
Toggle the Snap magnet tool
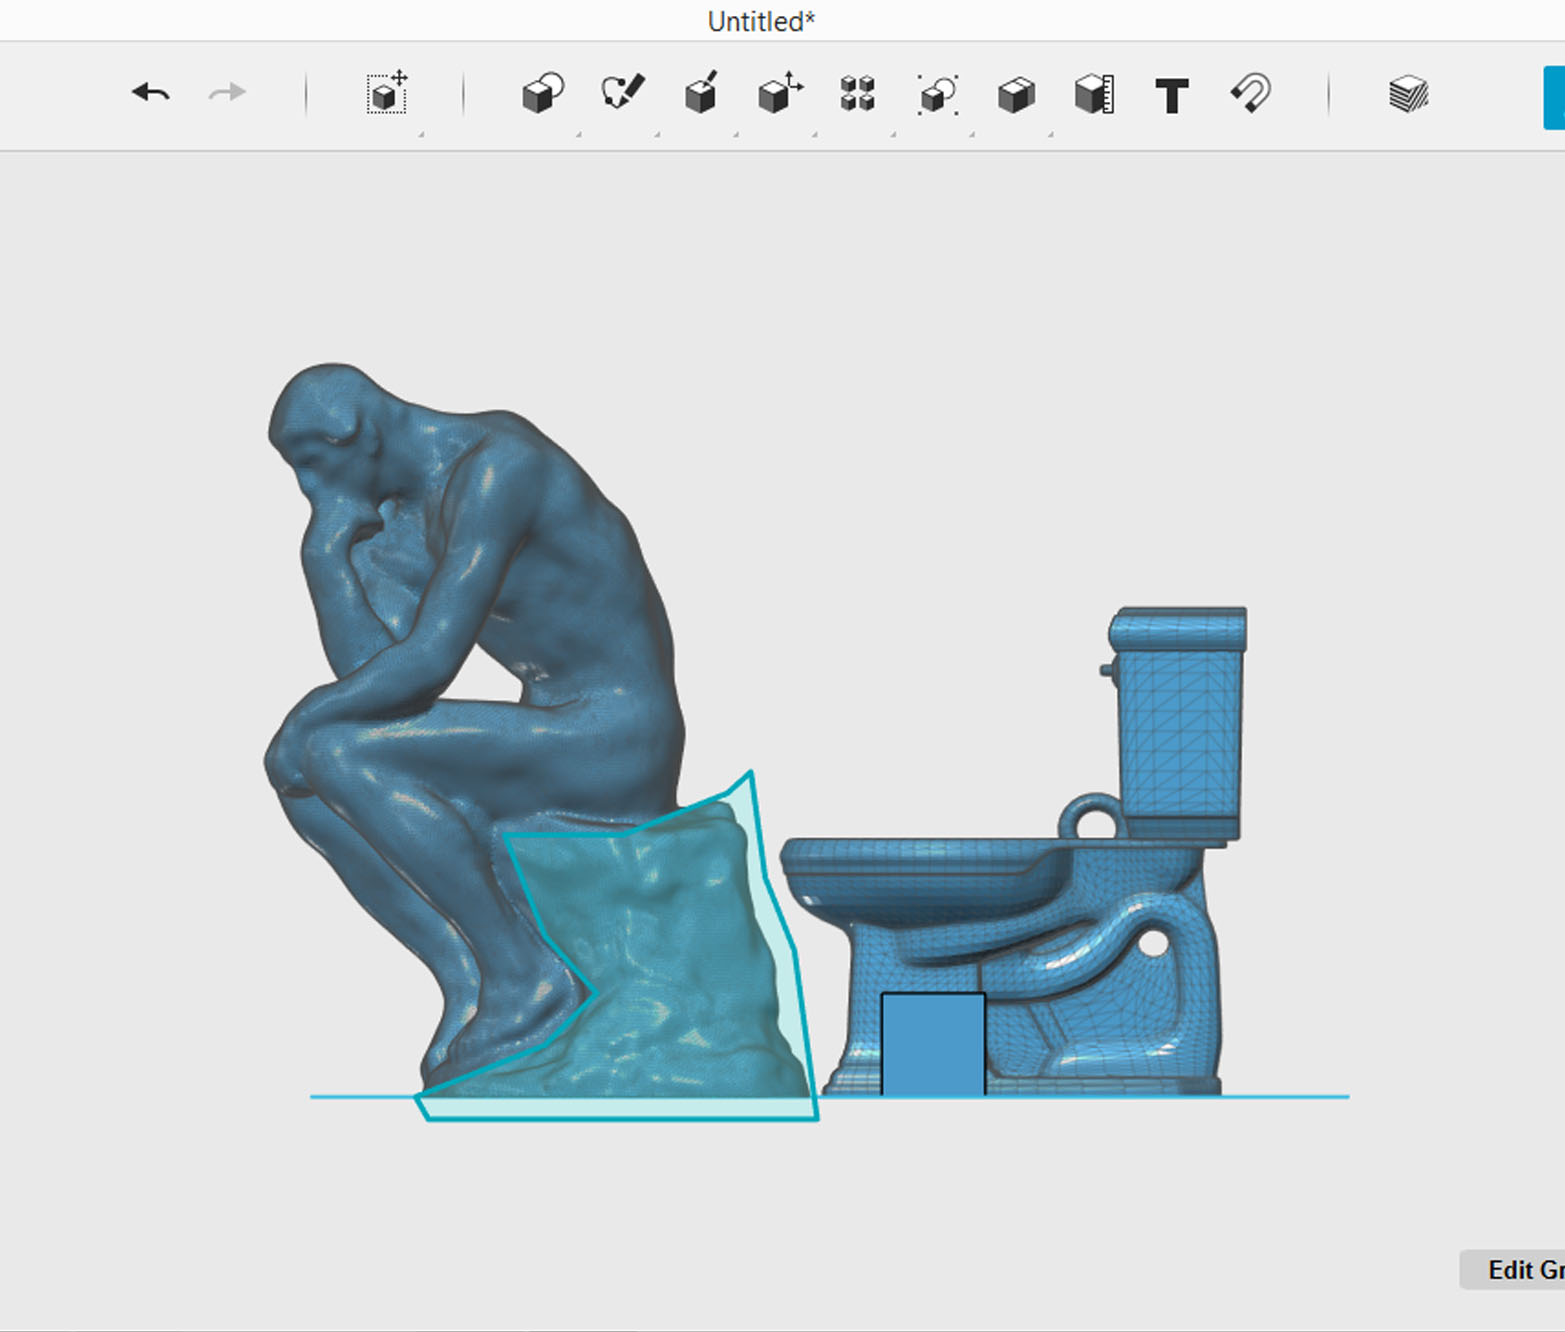(x=1251, y=94)
